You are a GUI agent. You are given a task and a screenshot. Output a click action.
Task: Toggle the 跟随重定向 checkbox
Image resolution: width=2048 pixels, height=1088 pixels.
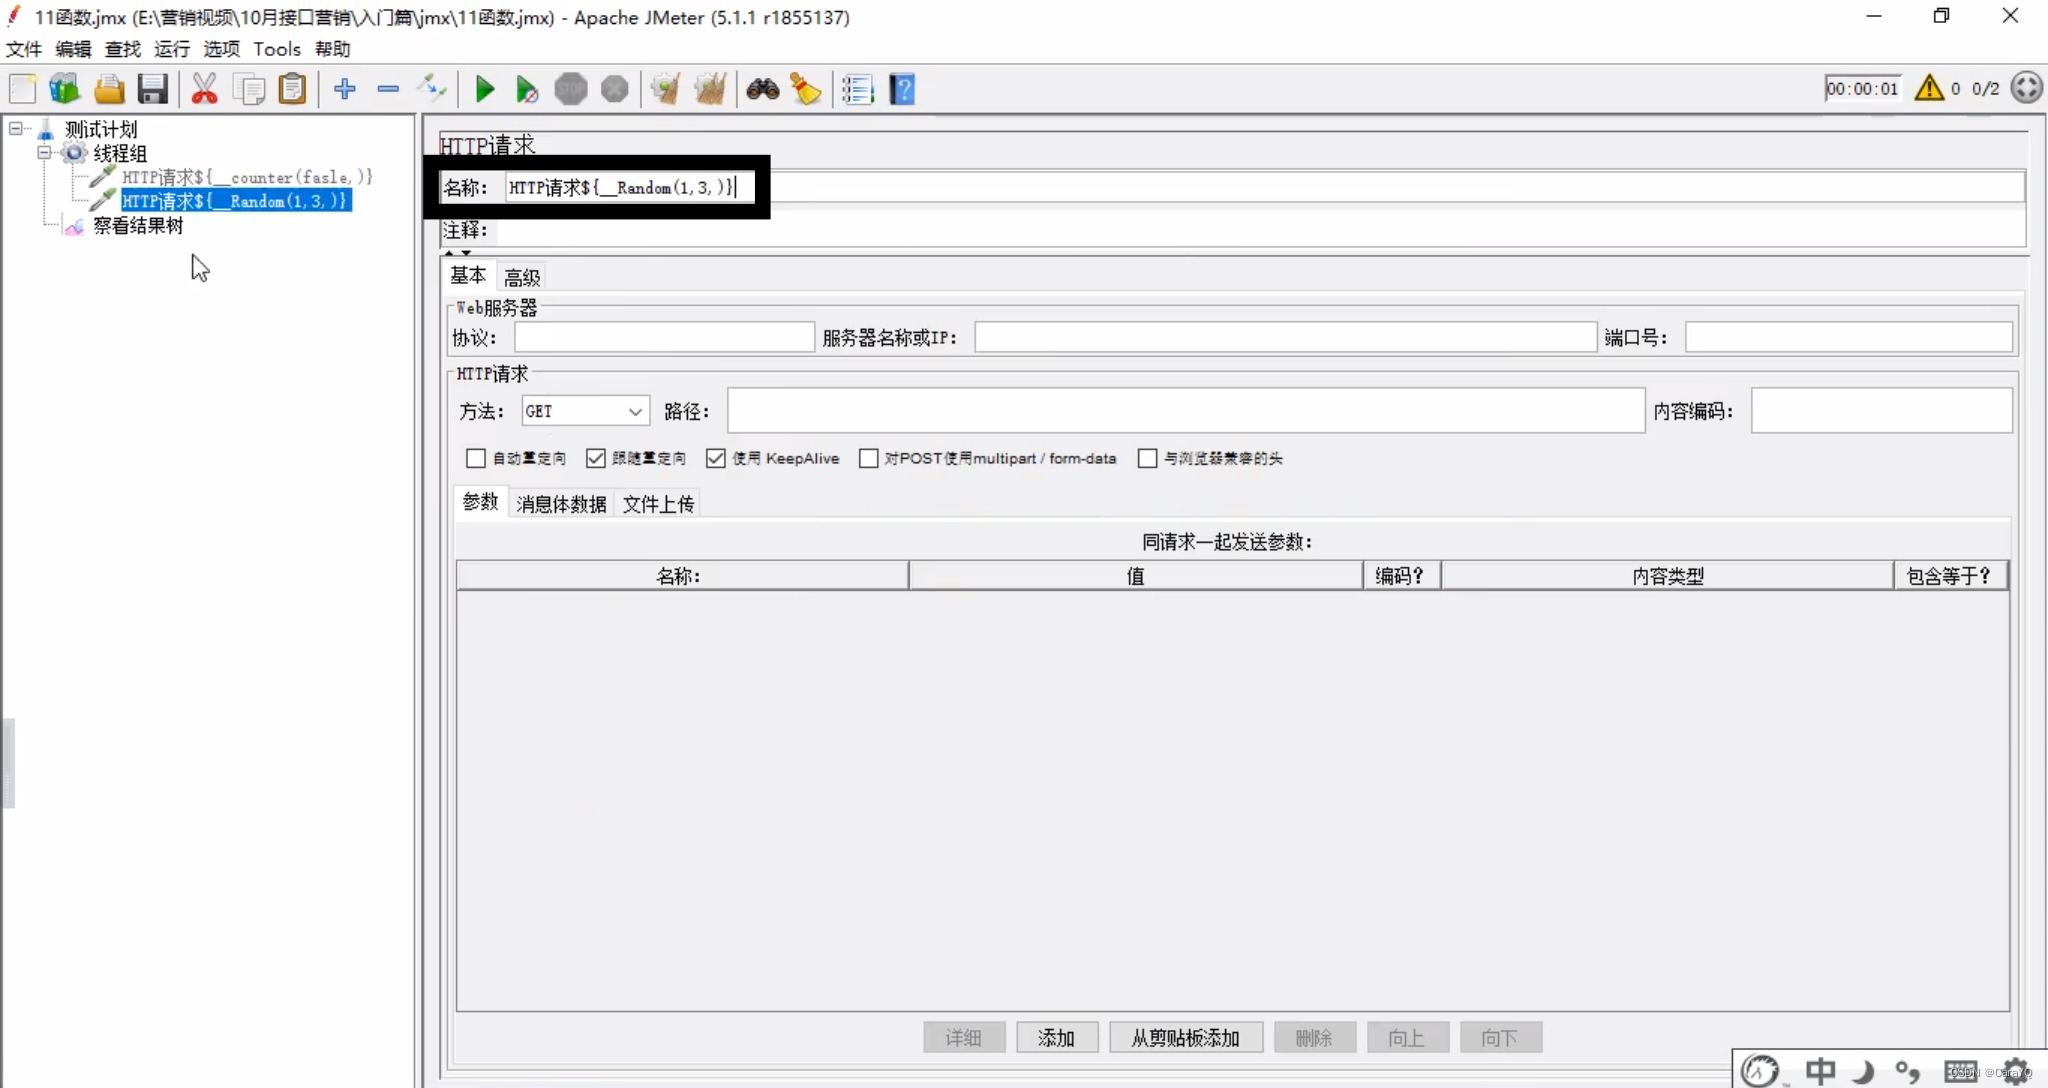click(x=596, y=458)
